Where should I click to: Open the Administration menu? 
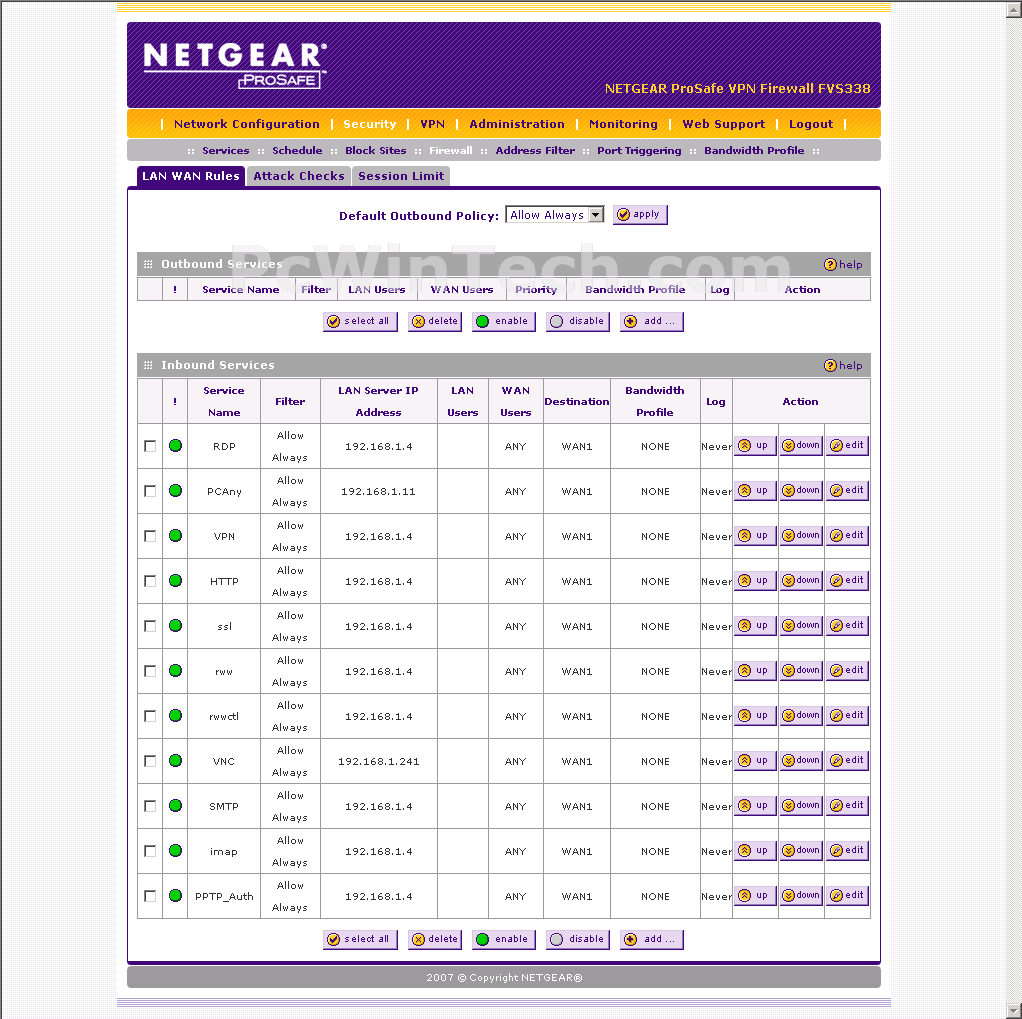[517, 124]
